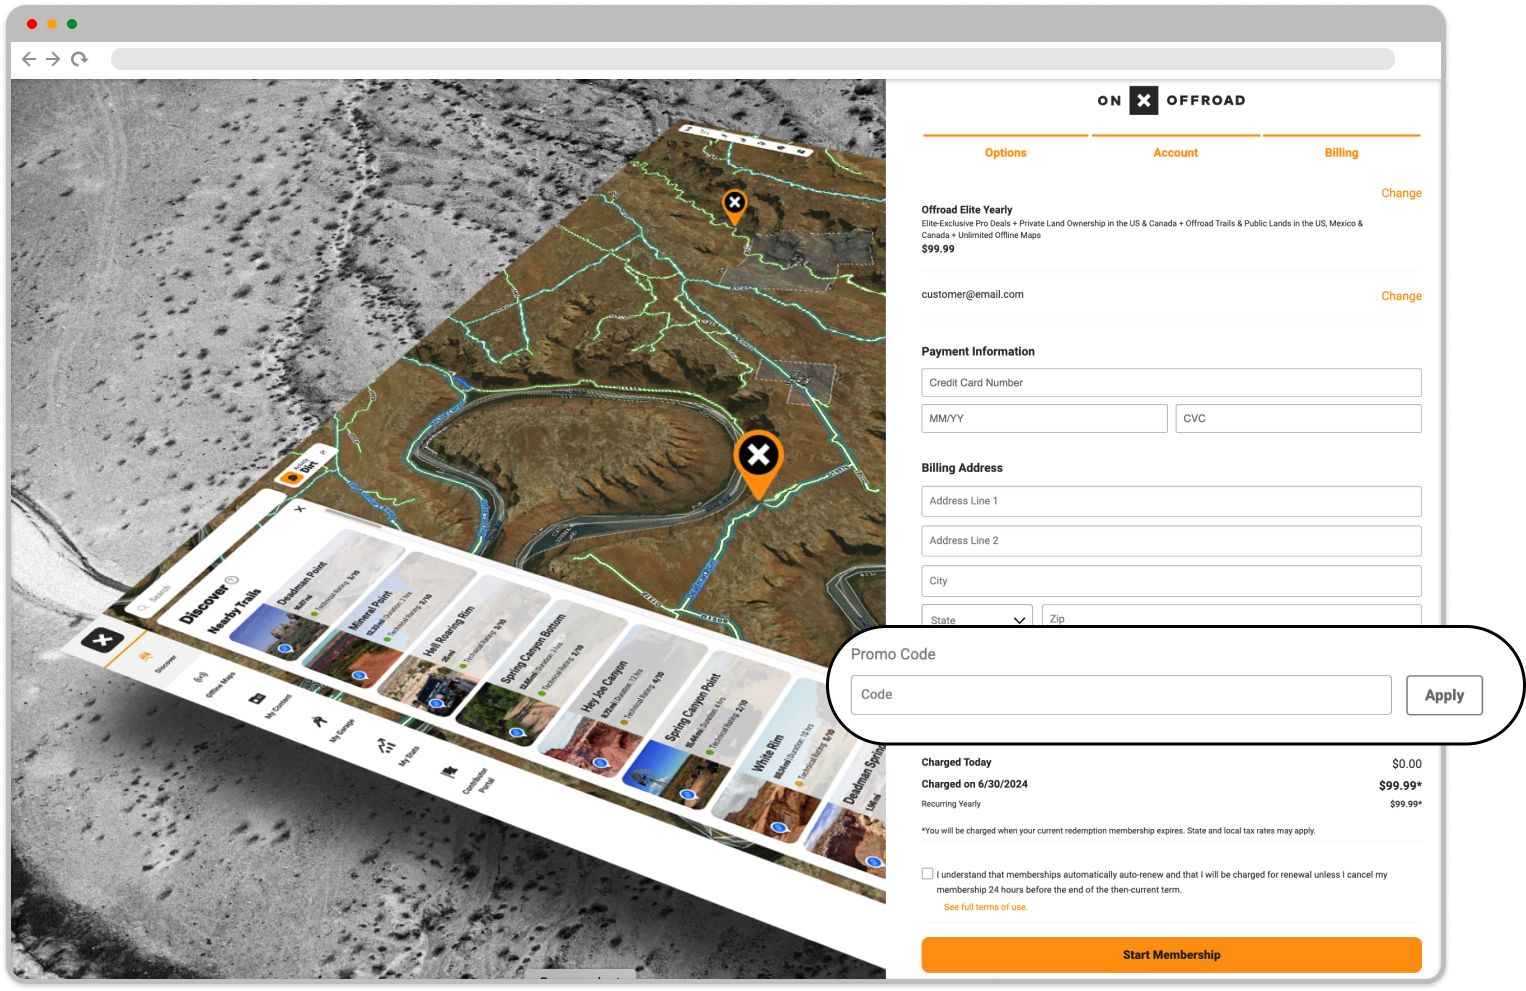Click the promo Code input field

[x=1120, y=695]
